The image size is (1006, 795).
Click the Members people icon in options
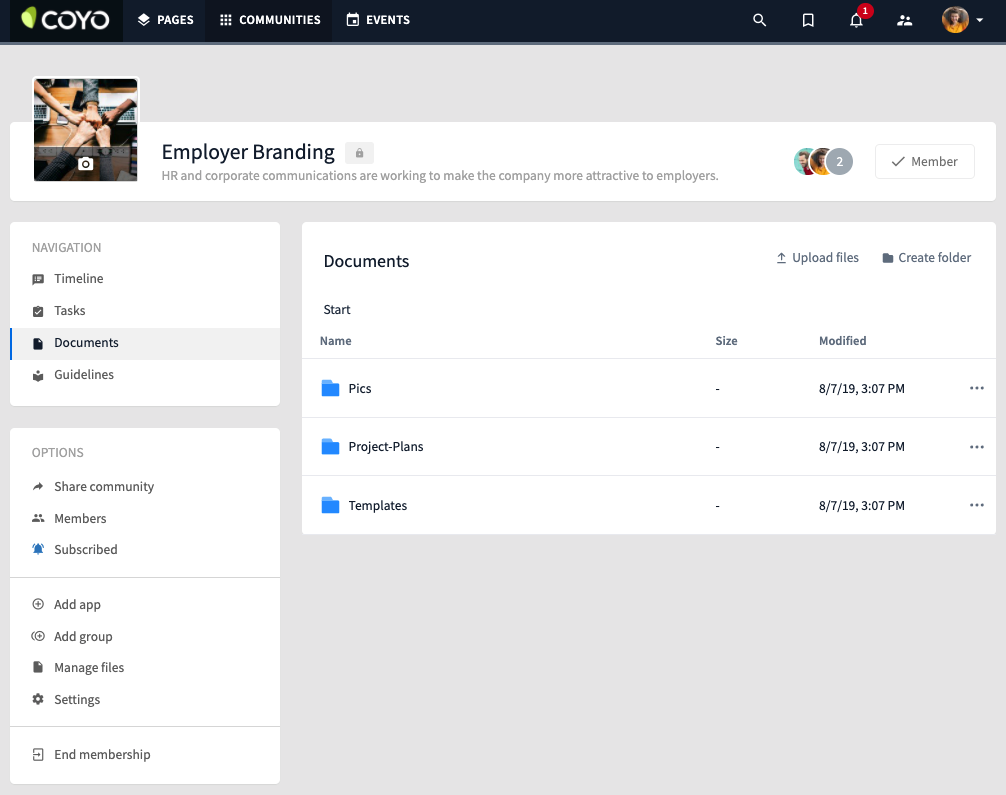click(38, 518)
